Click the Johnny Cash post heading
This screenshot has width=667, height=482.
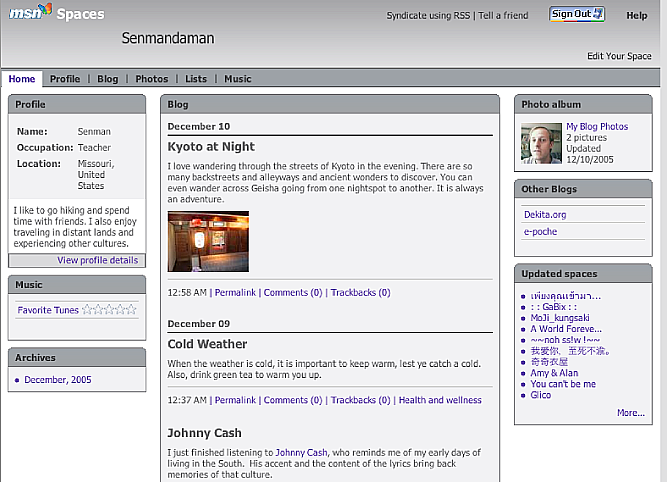point(204,433)
